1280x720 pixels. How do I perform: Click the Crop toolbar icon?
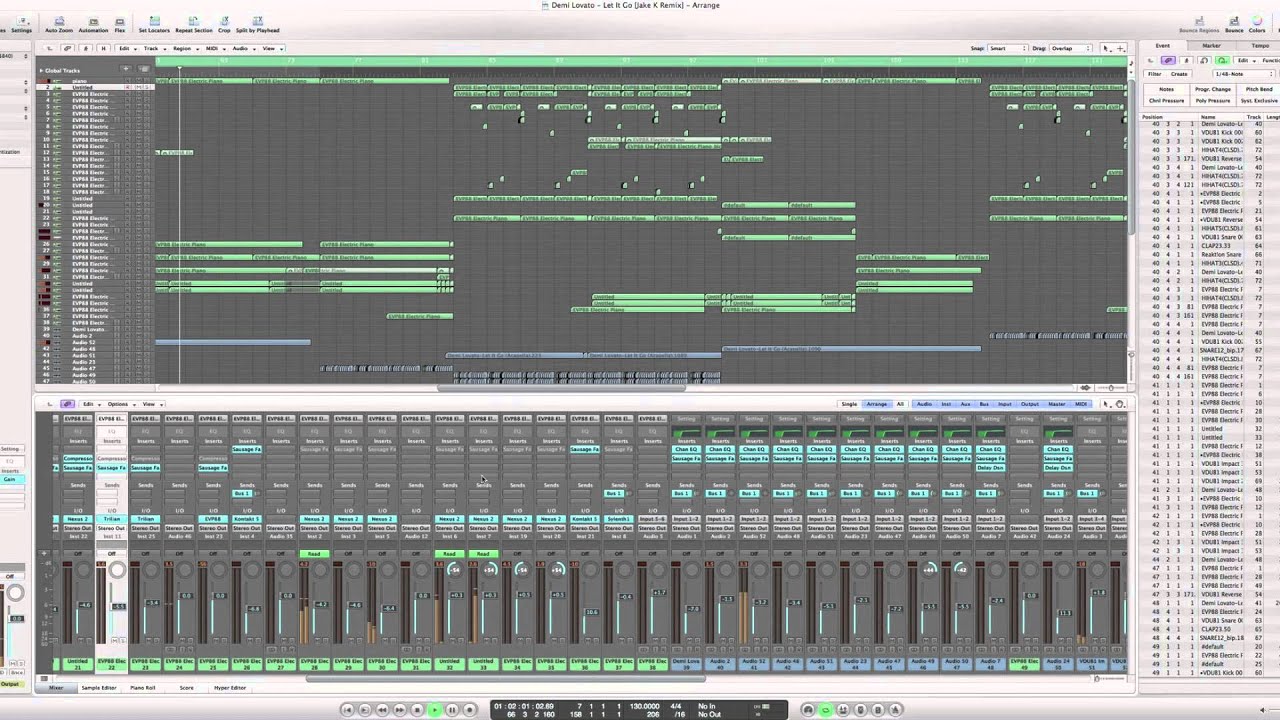224,22
